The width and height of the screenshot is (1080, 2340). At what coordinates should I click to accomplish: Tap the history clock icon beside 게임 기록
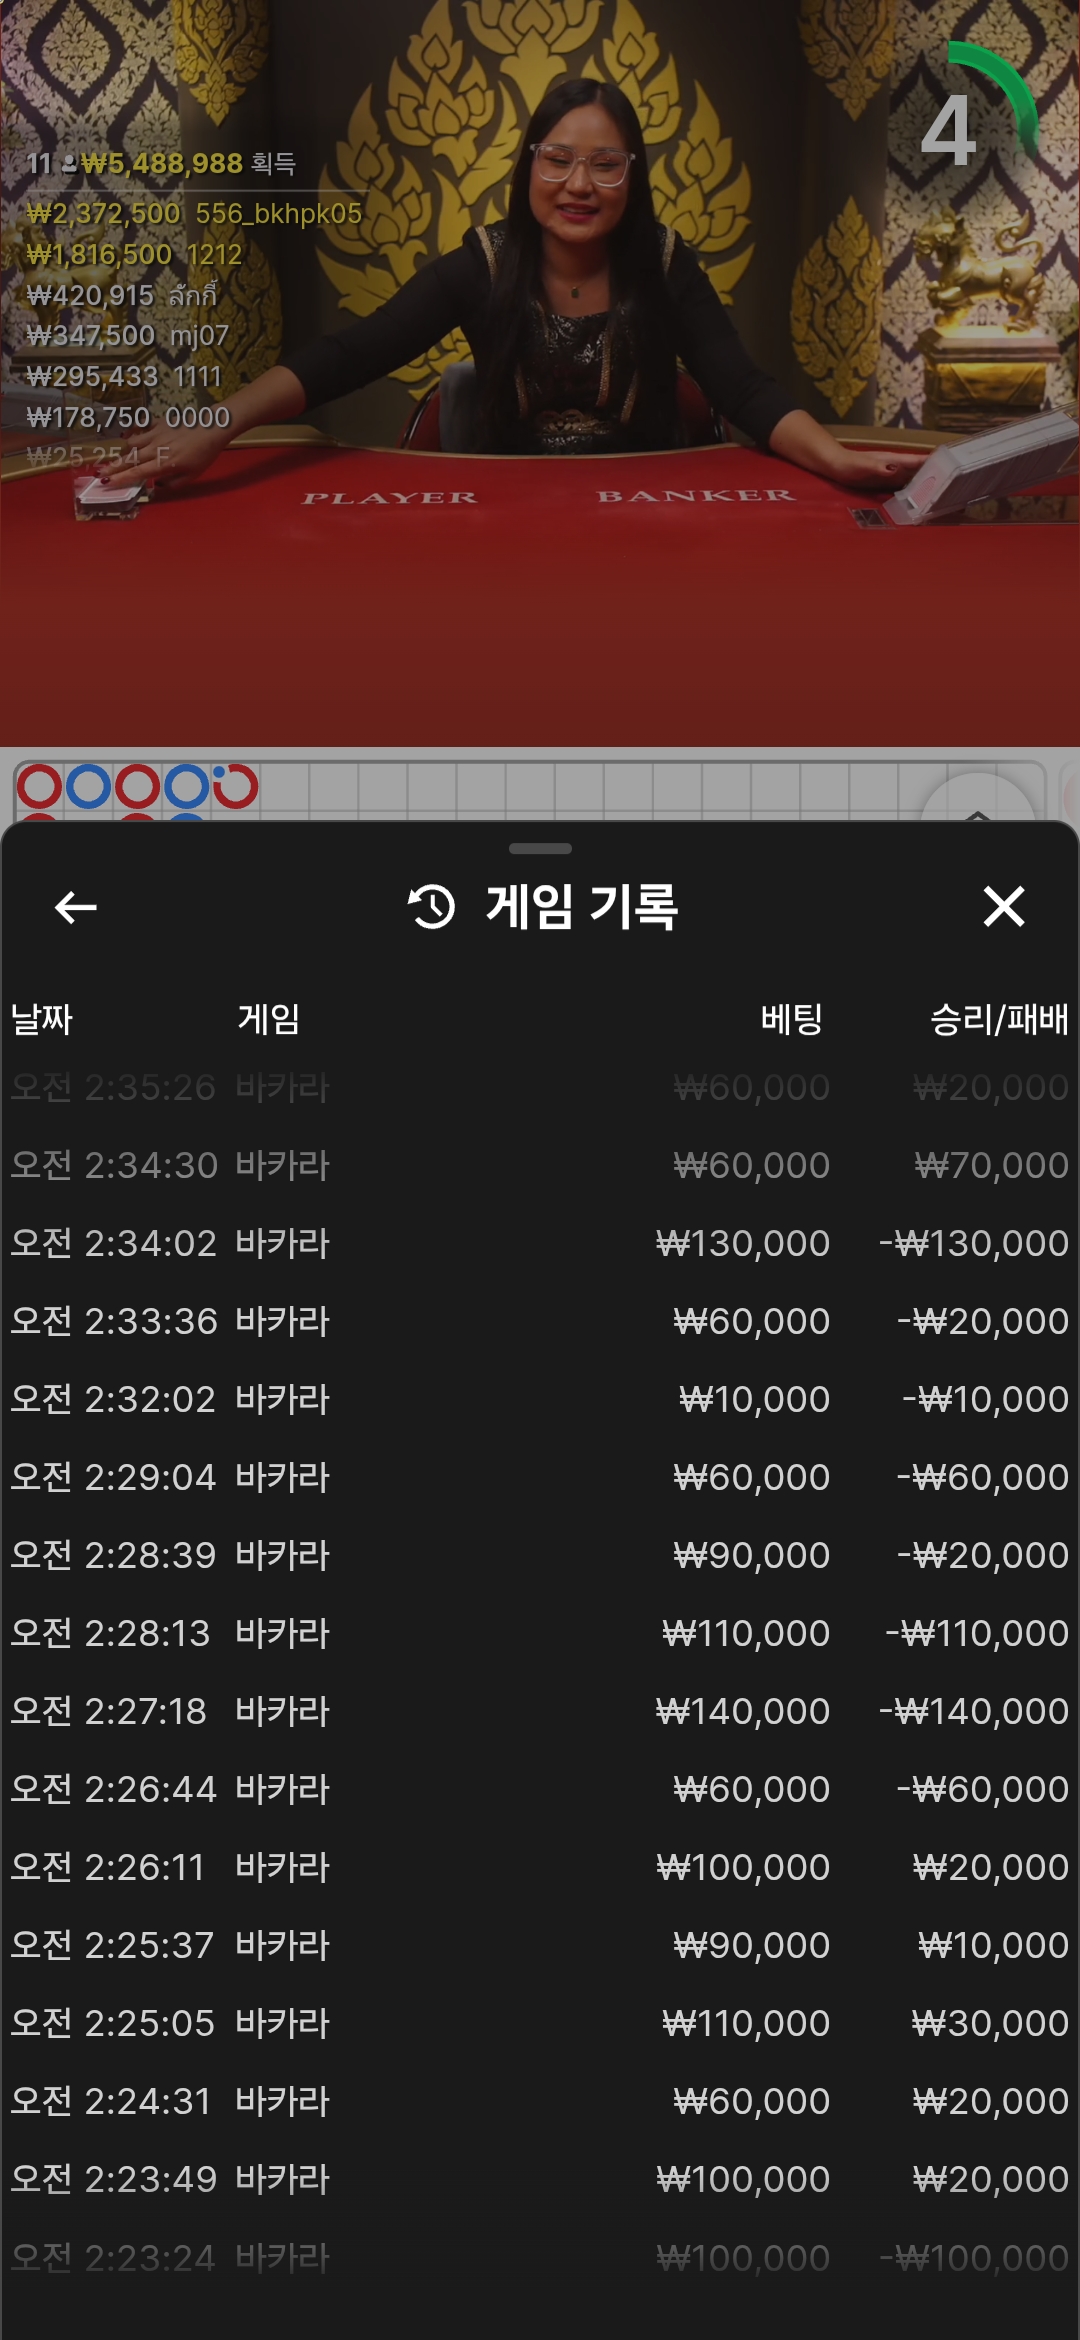[x=431, y=907]
